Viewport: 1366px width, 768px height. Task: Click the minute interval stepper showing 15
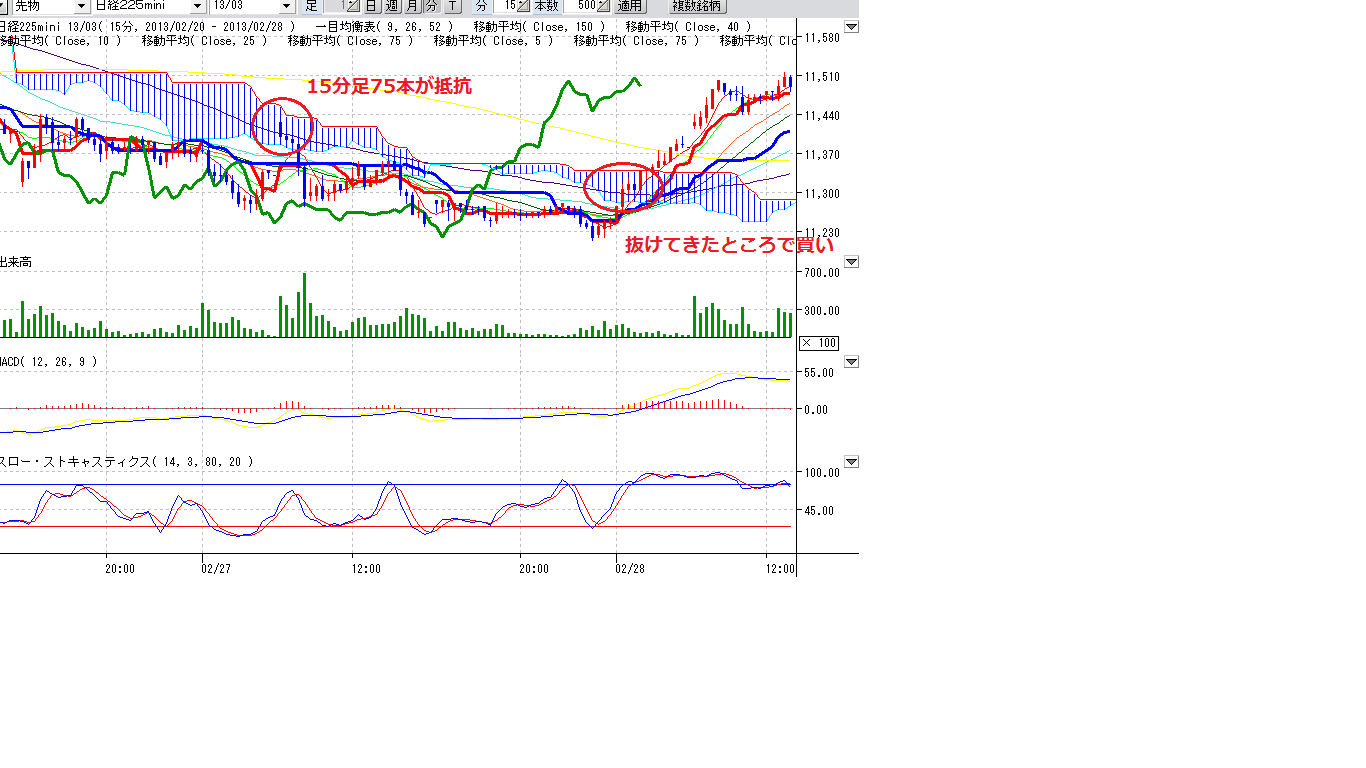coord(522,6)
